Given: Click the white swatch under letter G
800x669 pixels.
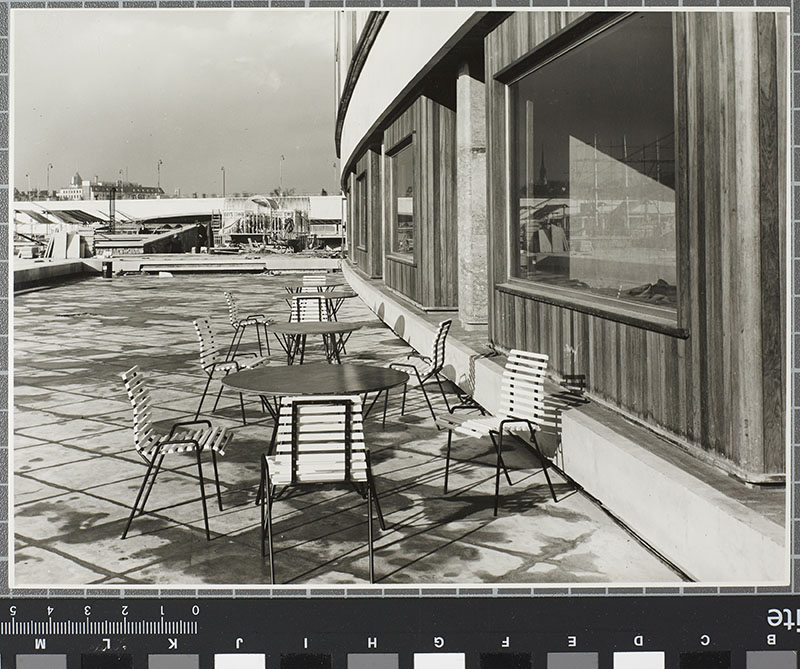Looking at the screenshot, I should [x=439, y=660].
